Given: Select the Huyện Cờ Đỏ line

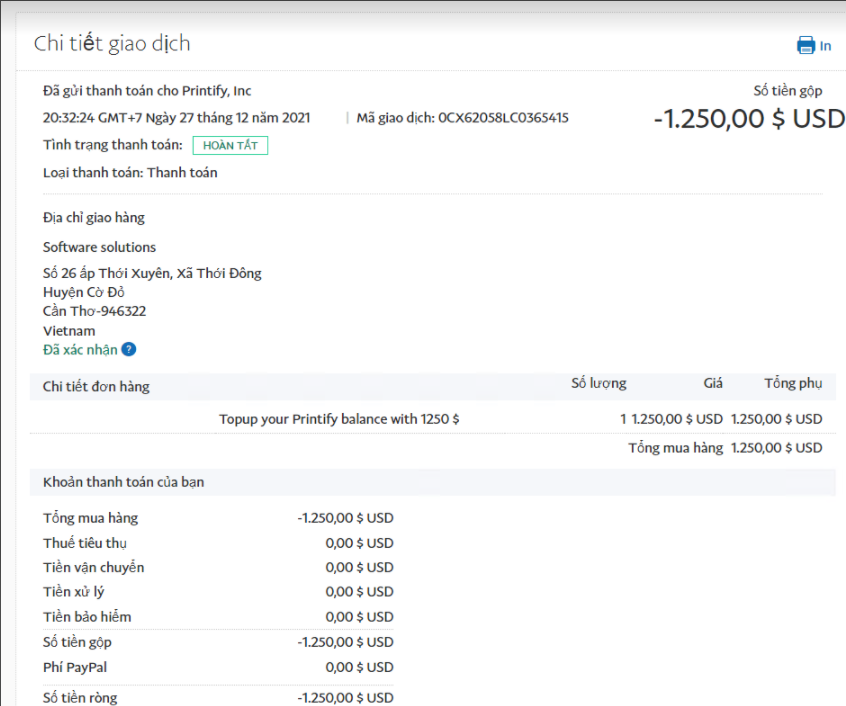Looking at the screenshot, I should 84,292.
